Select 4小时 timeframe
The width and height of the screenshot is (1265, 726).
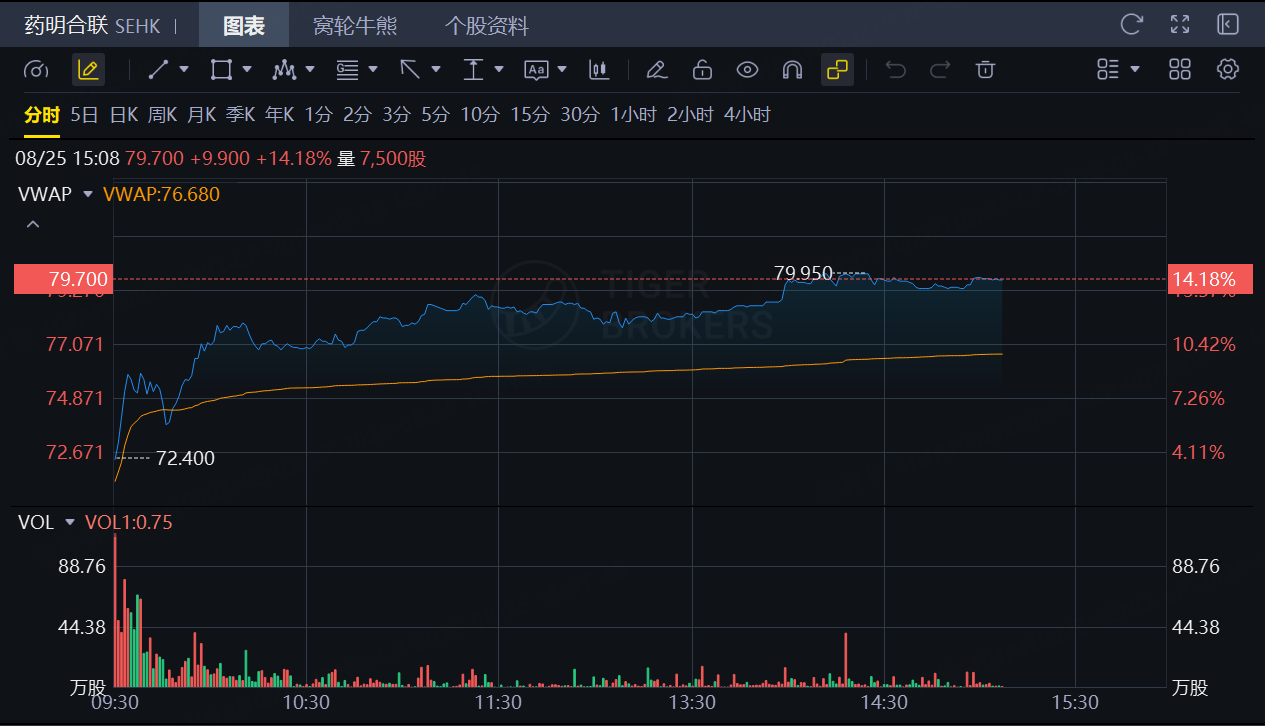747,115
